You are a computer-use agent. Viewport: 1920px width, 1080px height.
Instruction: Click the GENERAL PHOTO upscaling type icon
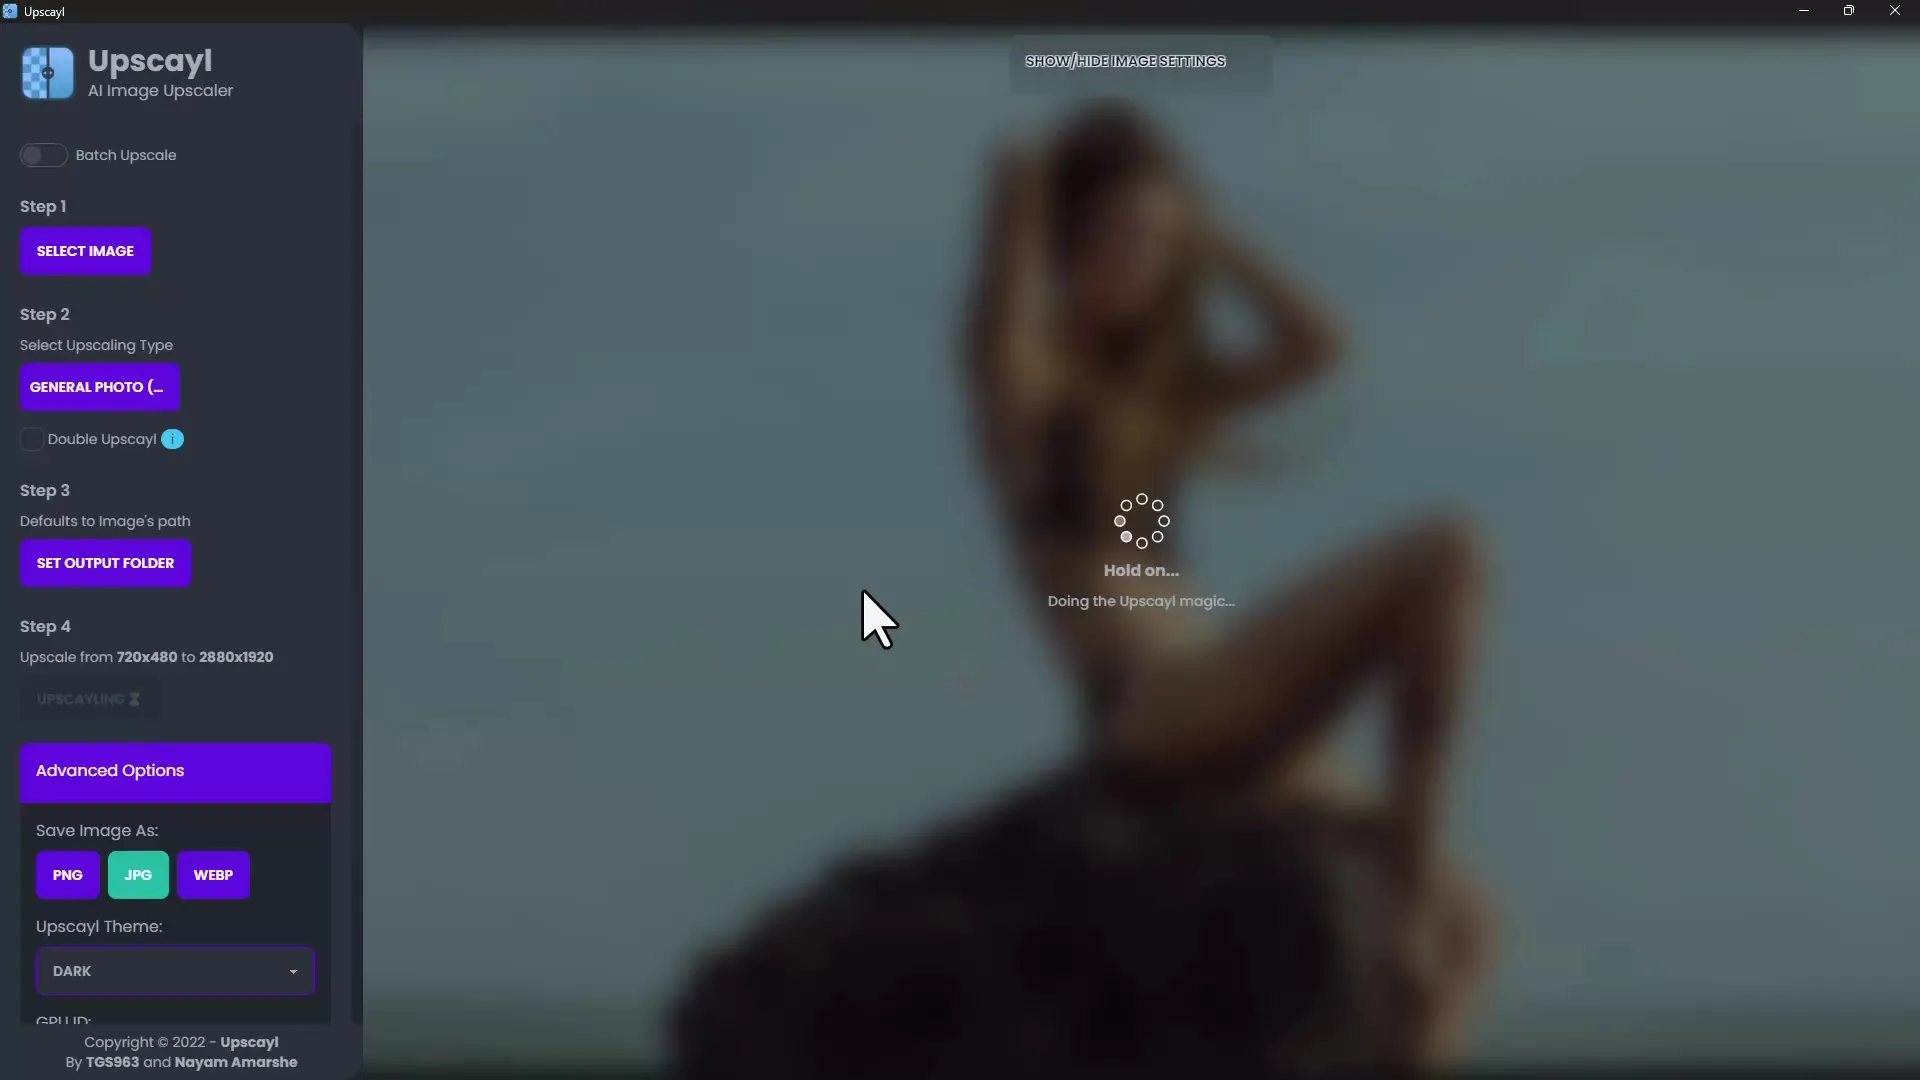pos(99,386)
